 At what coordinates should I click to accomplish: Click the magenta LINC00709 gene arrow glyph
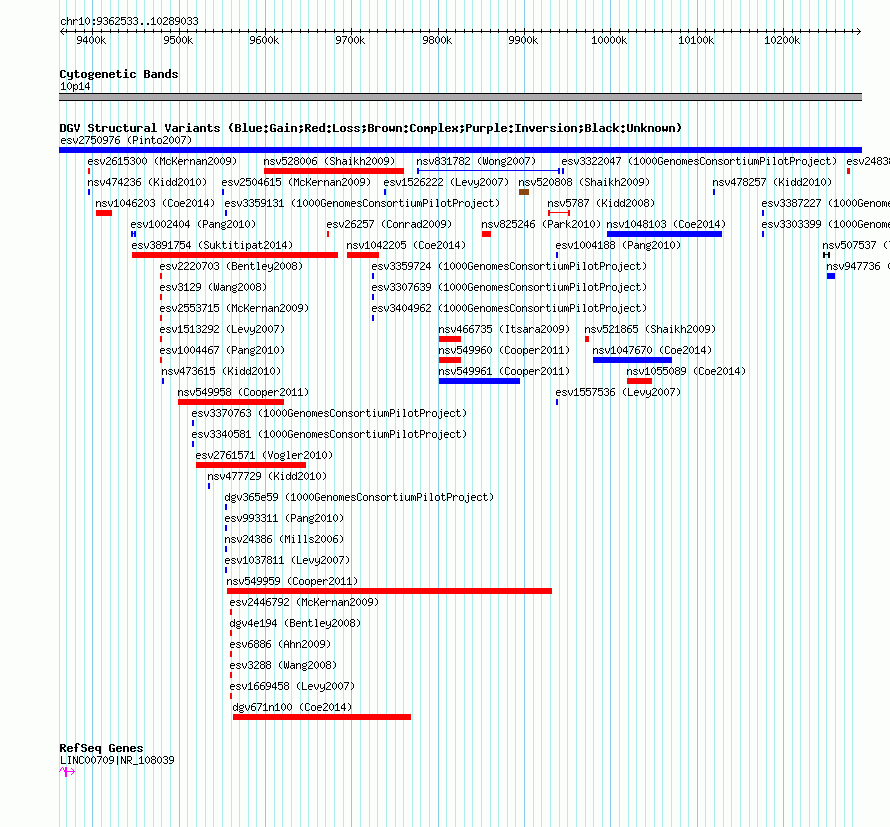click(x=67, y=772)
